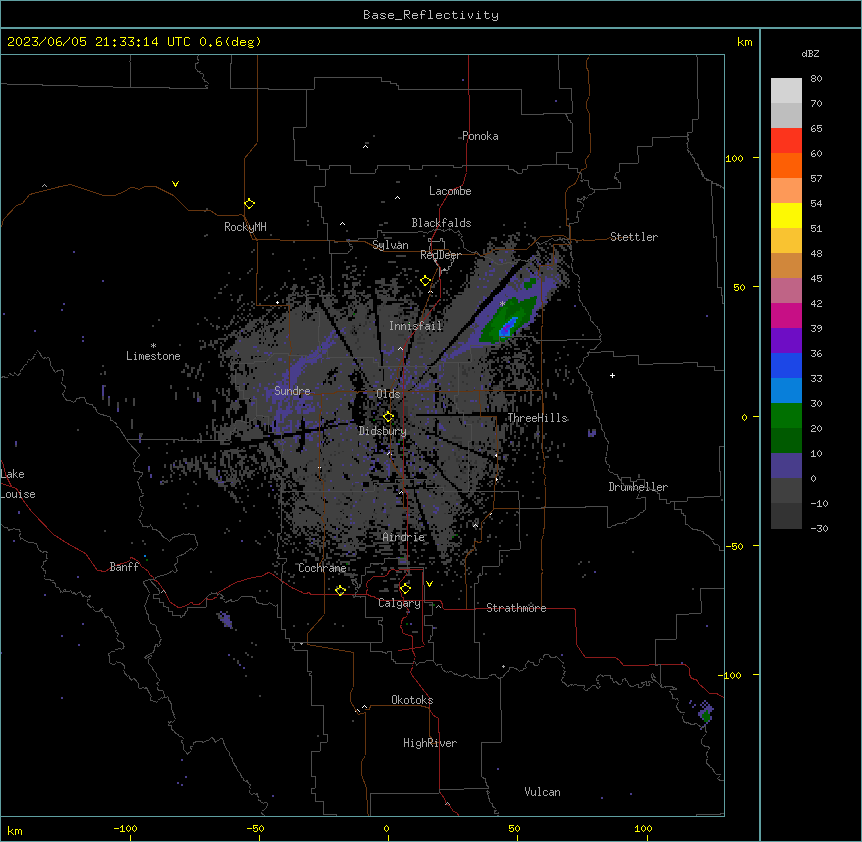Click the white caret marker below Innisfail label

[400, 348]
